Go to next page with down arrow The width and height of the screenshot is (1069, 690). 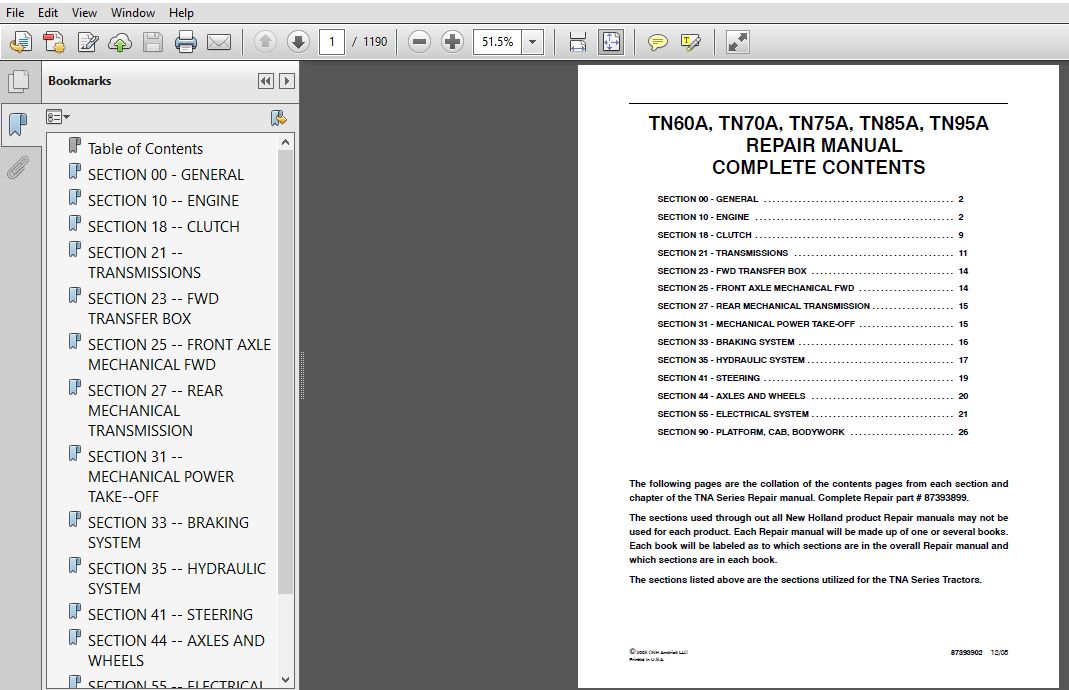point(298,42)
